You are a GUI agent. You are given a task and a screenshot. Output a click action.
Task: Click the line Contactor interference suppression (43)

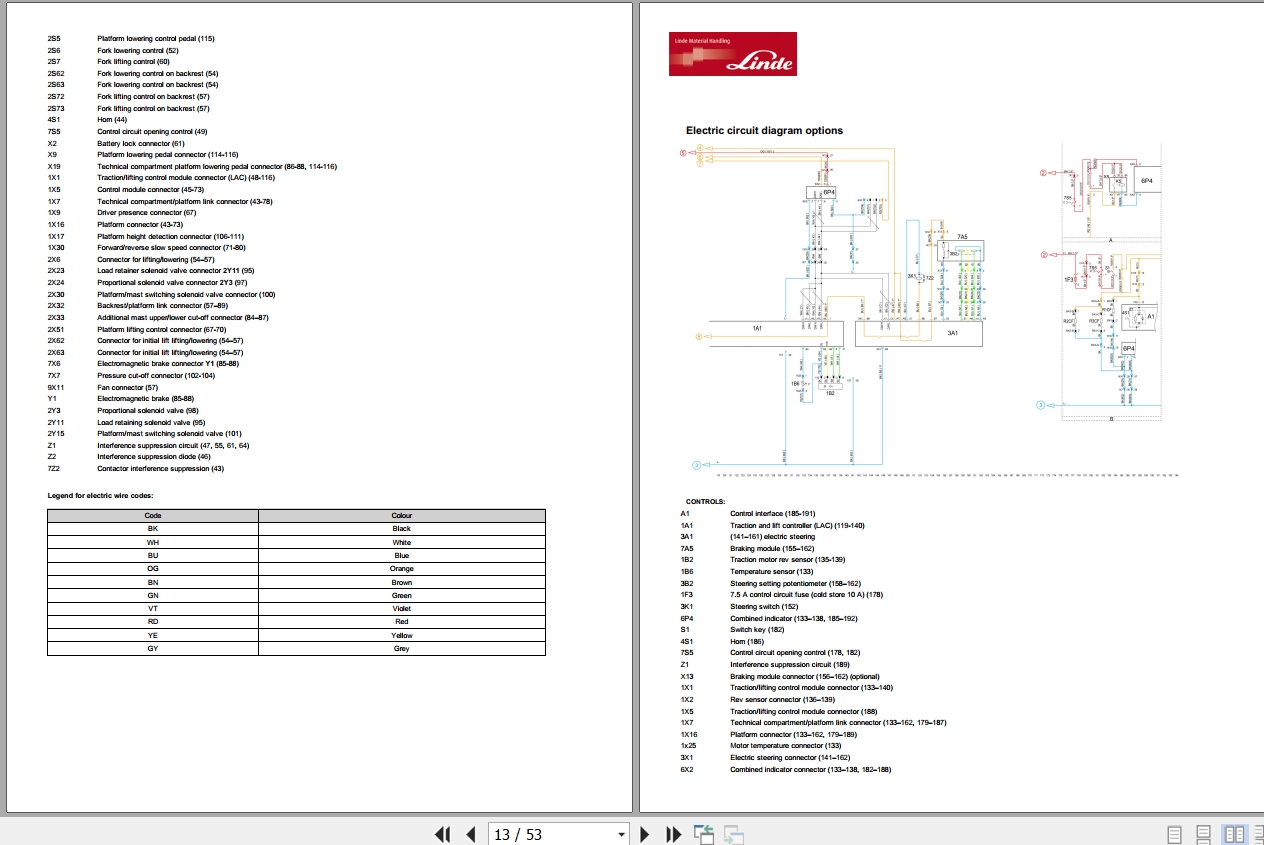pos(160,468)
